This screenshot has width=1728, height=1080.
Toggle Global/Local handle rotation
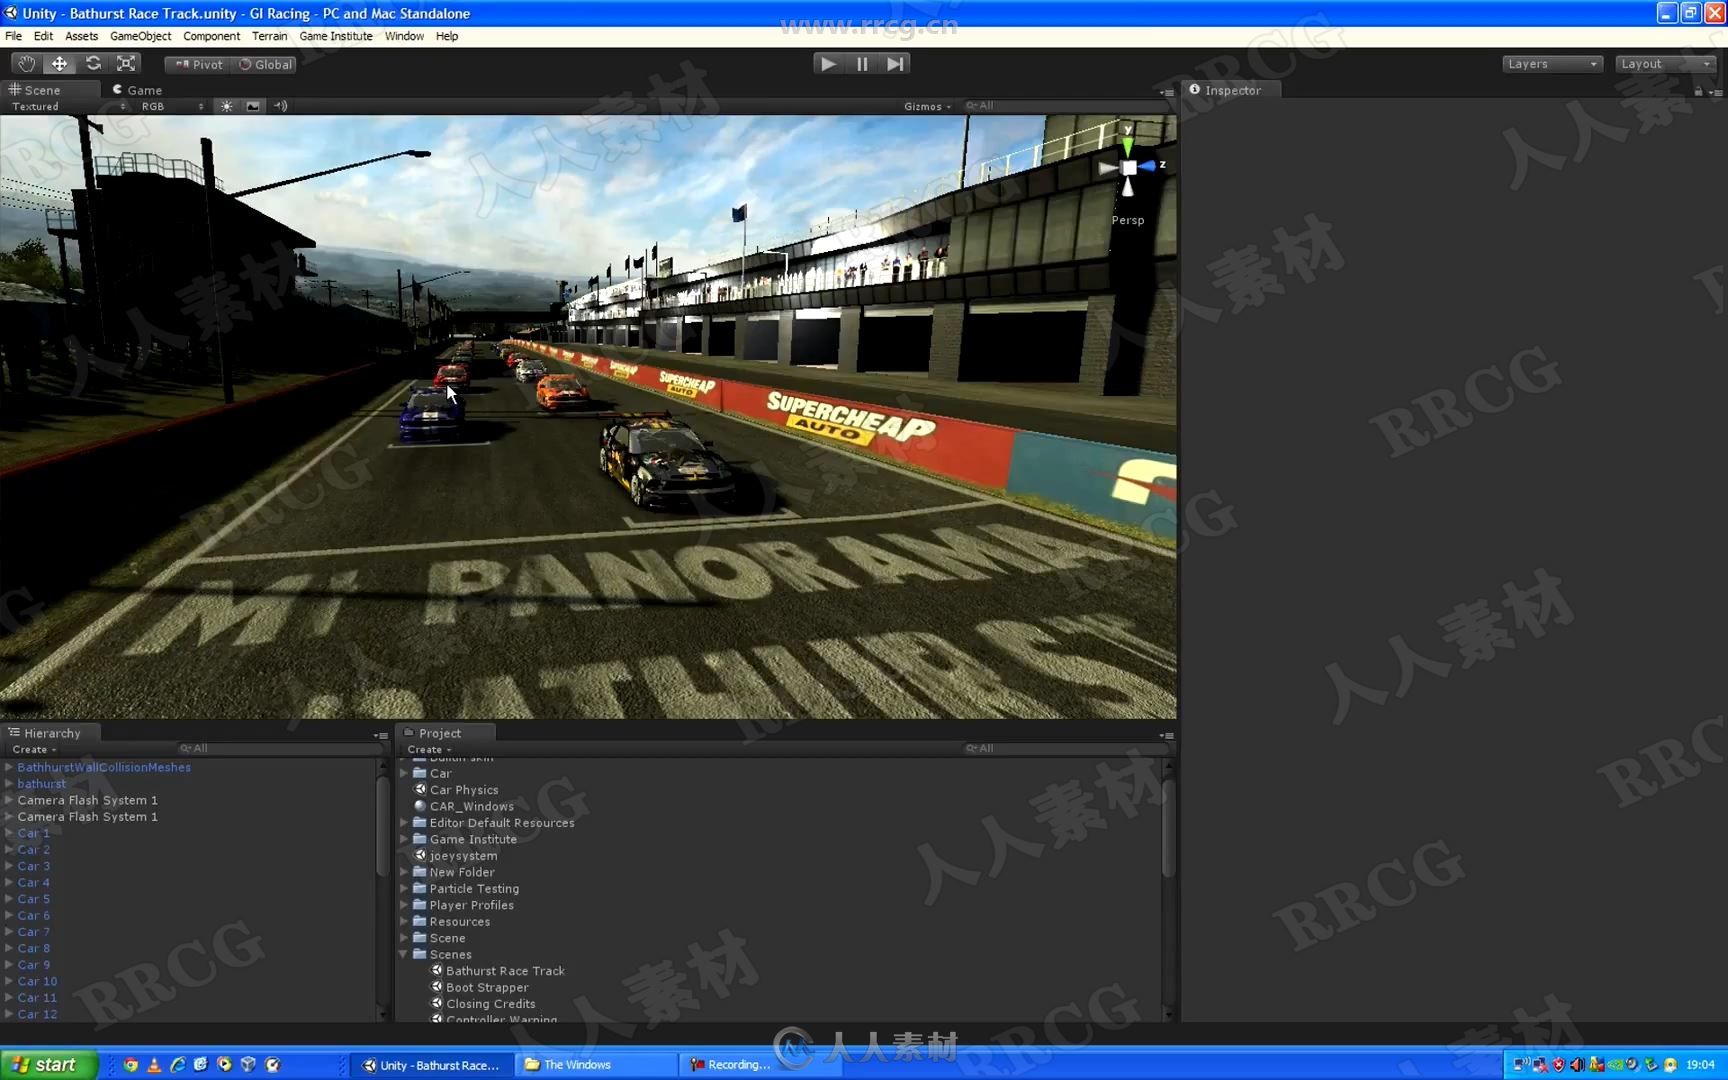click(x=265, y=64)
